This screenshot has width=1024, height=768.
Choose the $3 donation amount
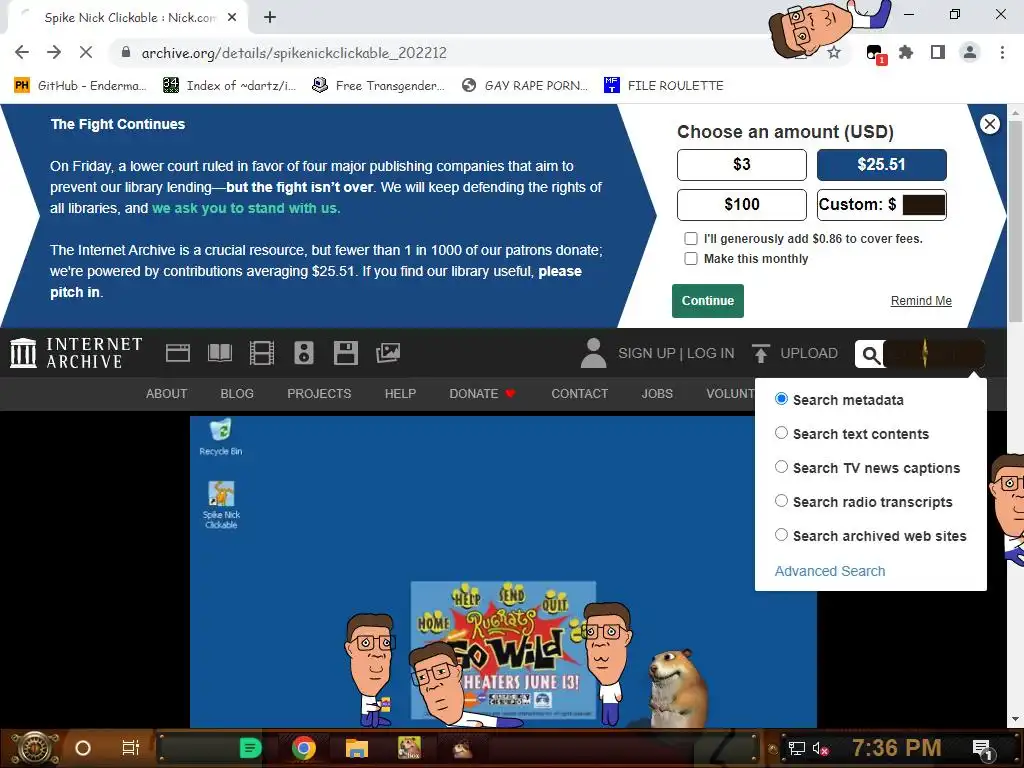tap(742, 165)
